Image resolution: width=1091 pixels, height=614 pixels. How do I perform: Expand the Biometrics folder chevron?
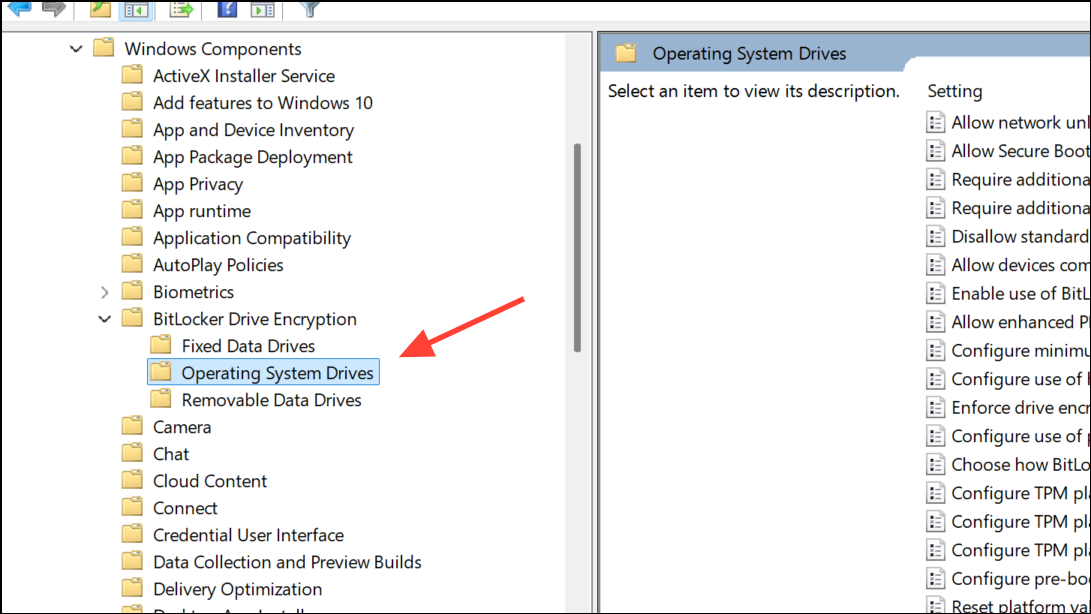pos(104,292)
